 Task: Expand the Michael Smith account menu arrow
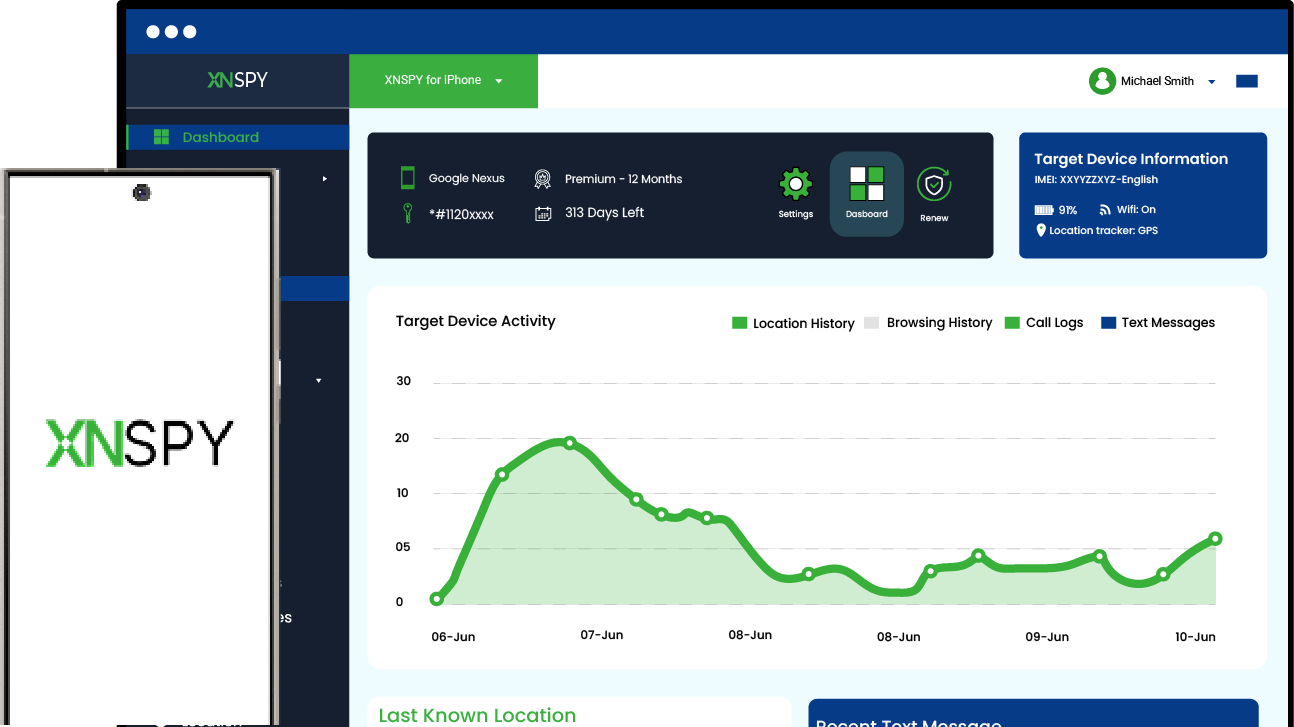point(1212,82)
